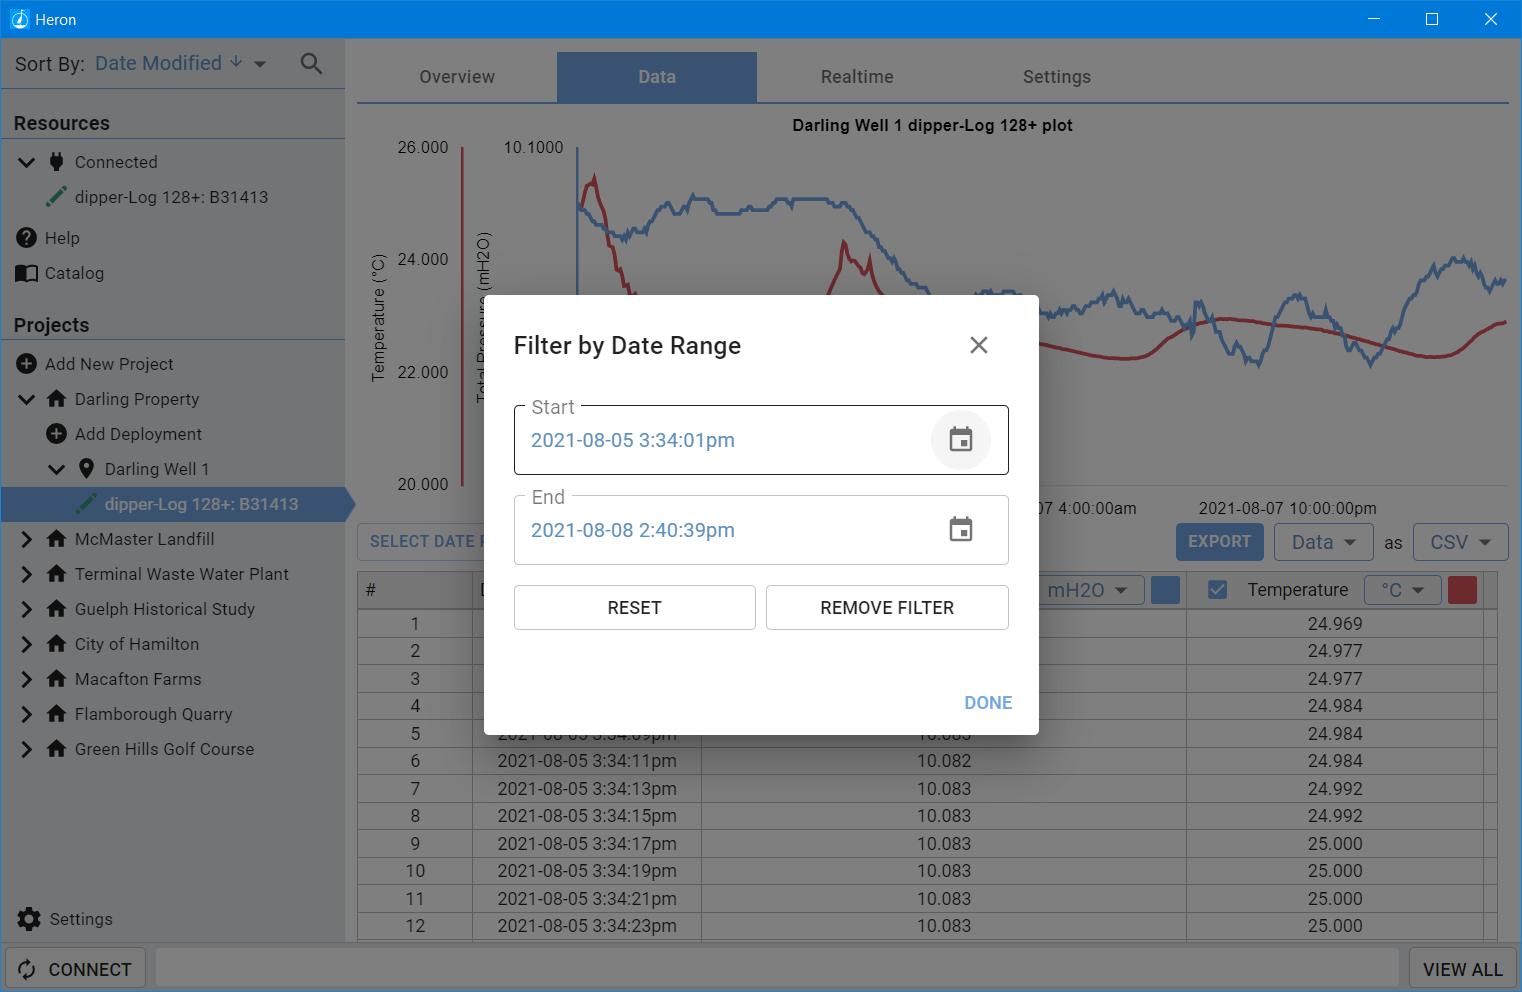1522x992 pixels.
Task: Expand the Terminal Waste Water Plant project
Action: [x=26, y=574]
